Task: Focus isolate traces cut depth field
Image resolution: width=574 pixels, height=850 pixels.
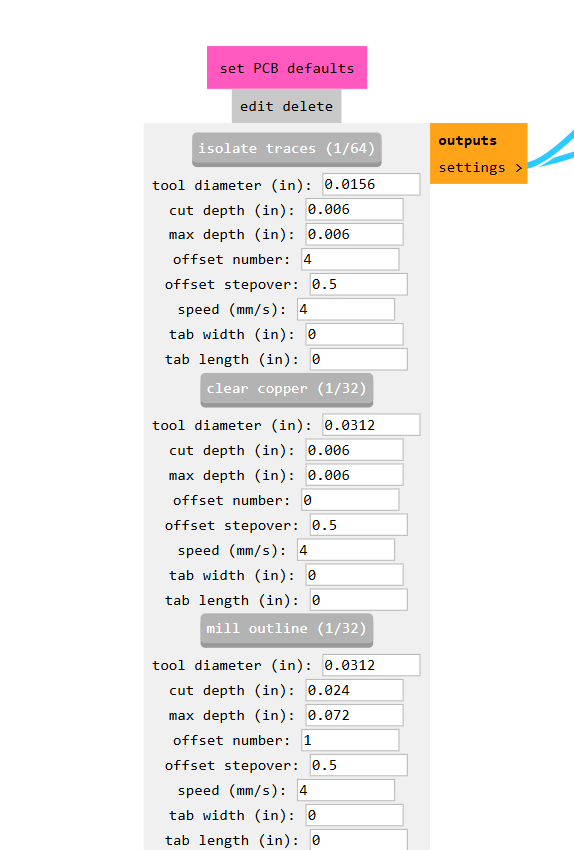Action: pyautogui.click(x=354, y=209)
